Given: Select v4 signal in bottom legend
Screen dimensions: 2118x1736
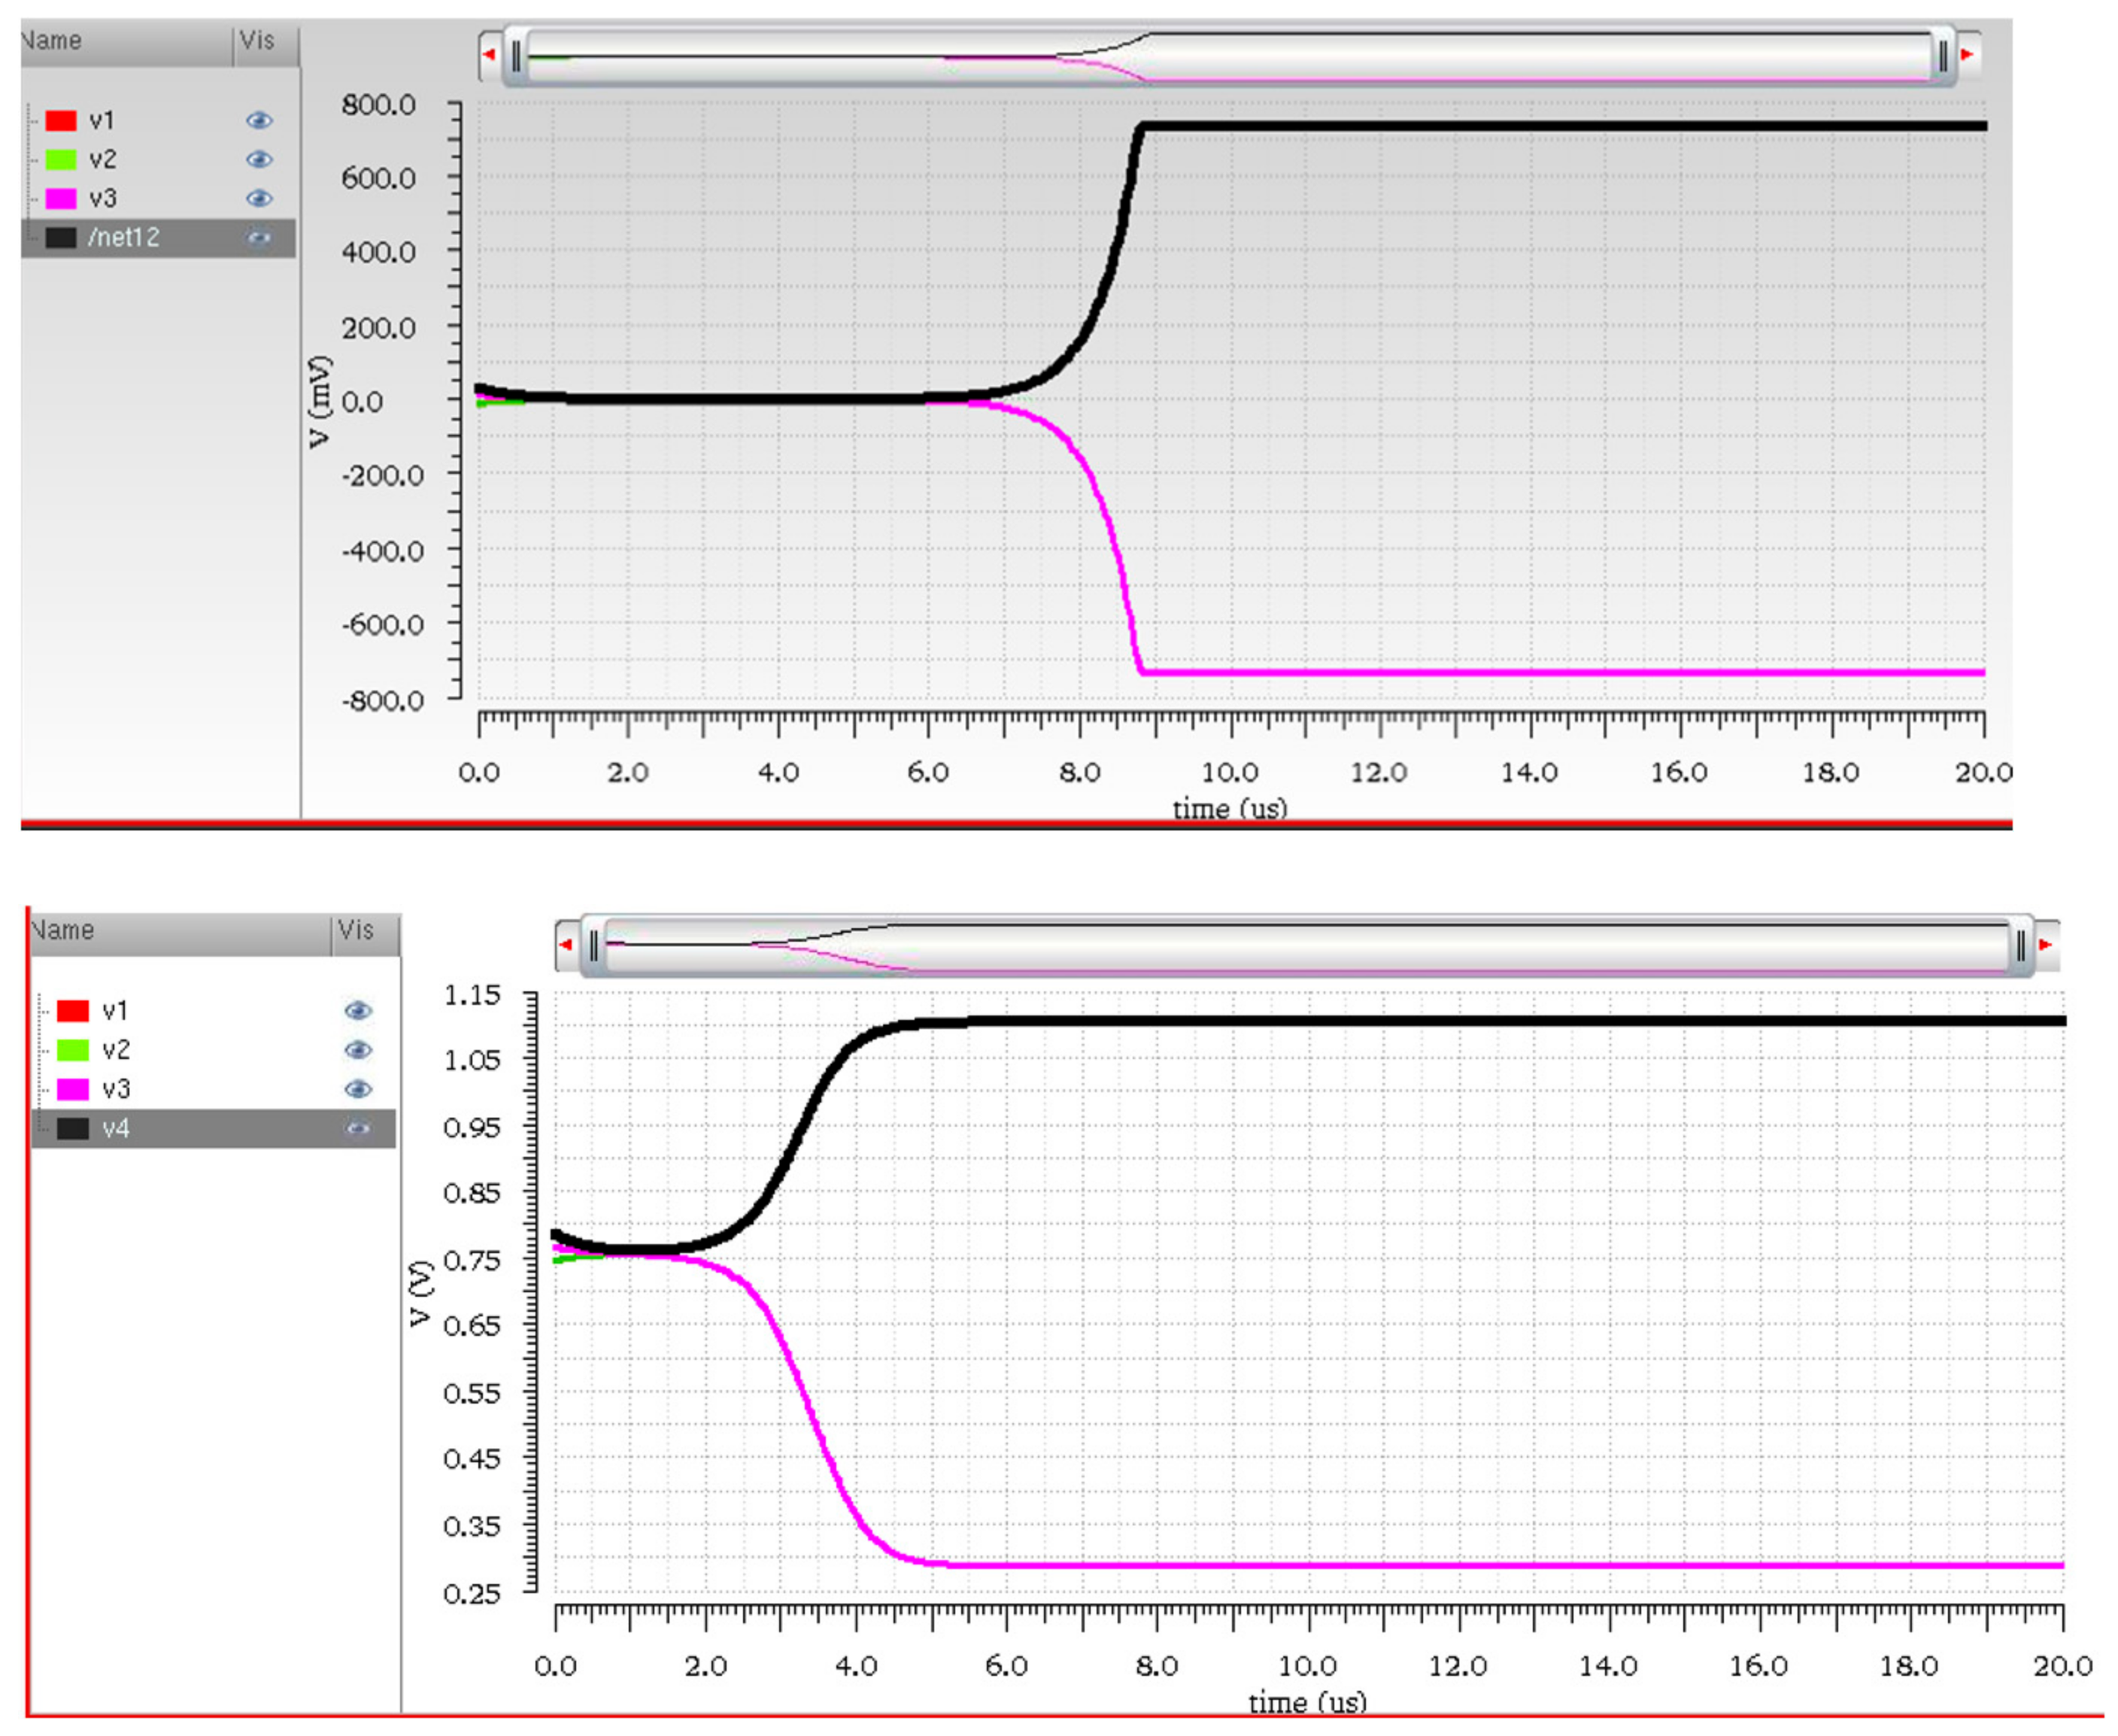Looking at the screenshot, I should coord(116,1128).
